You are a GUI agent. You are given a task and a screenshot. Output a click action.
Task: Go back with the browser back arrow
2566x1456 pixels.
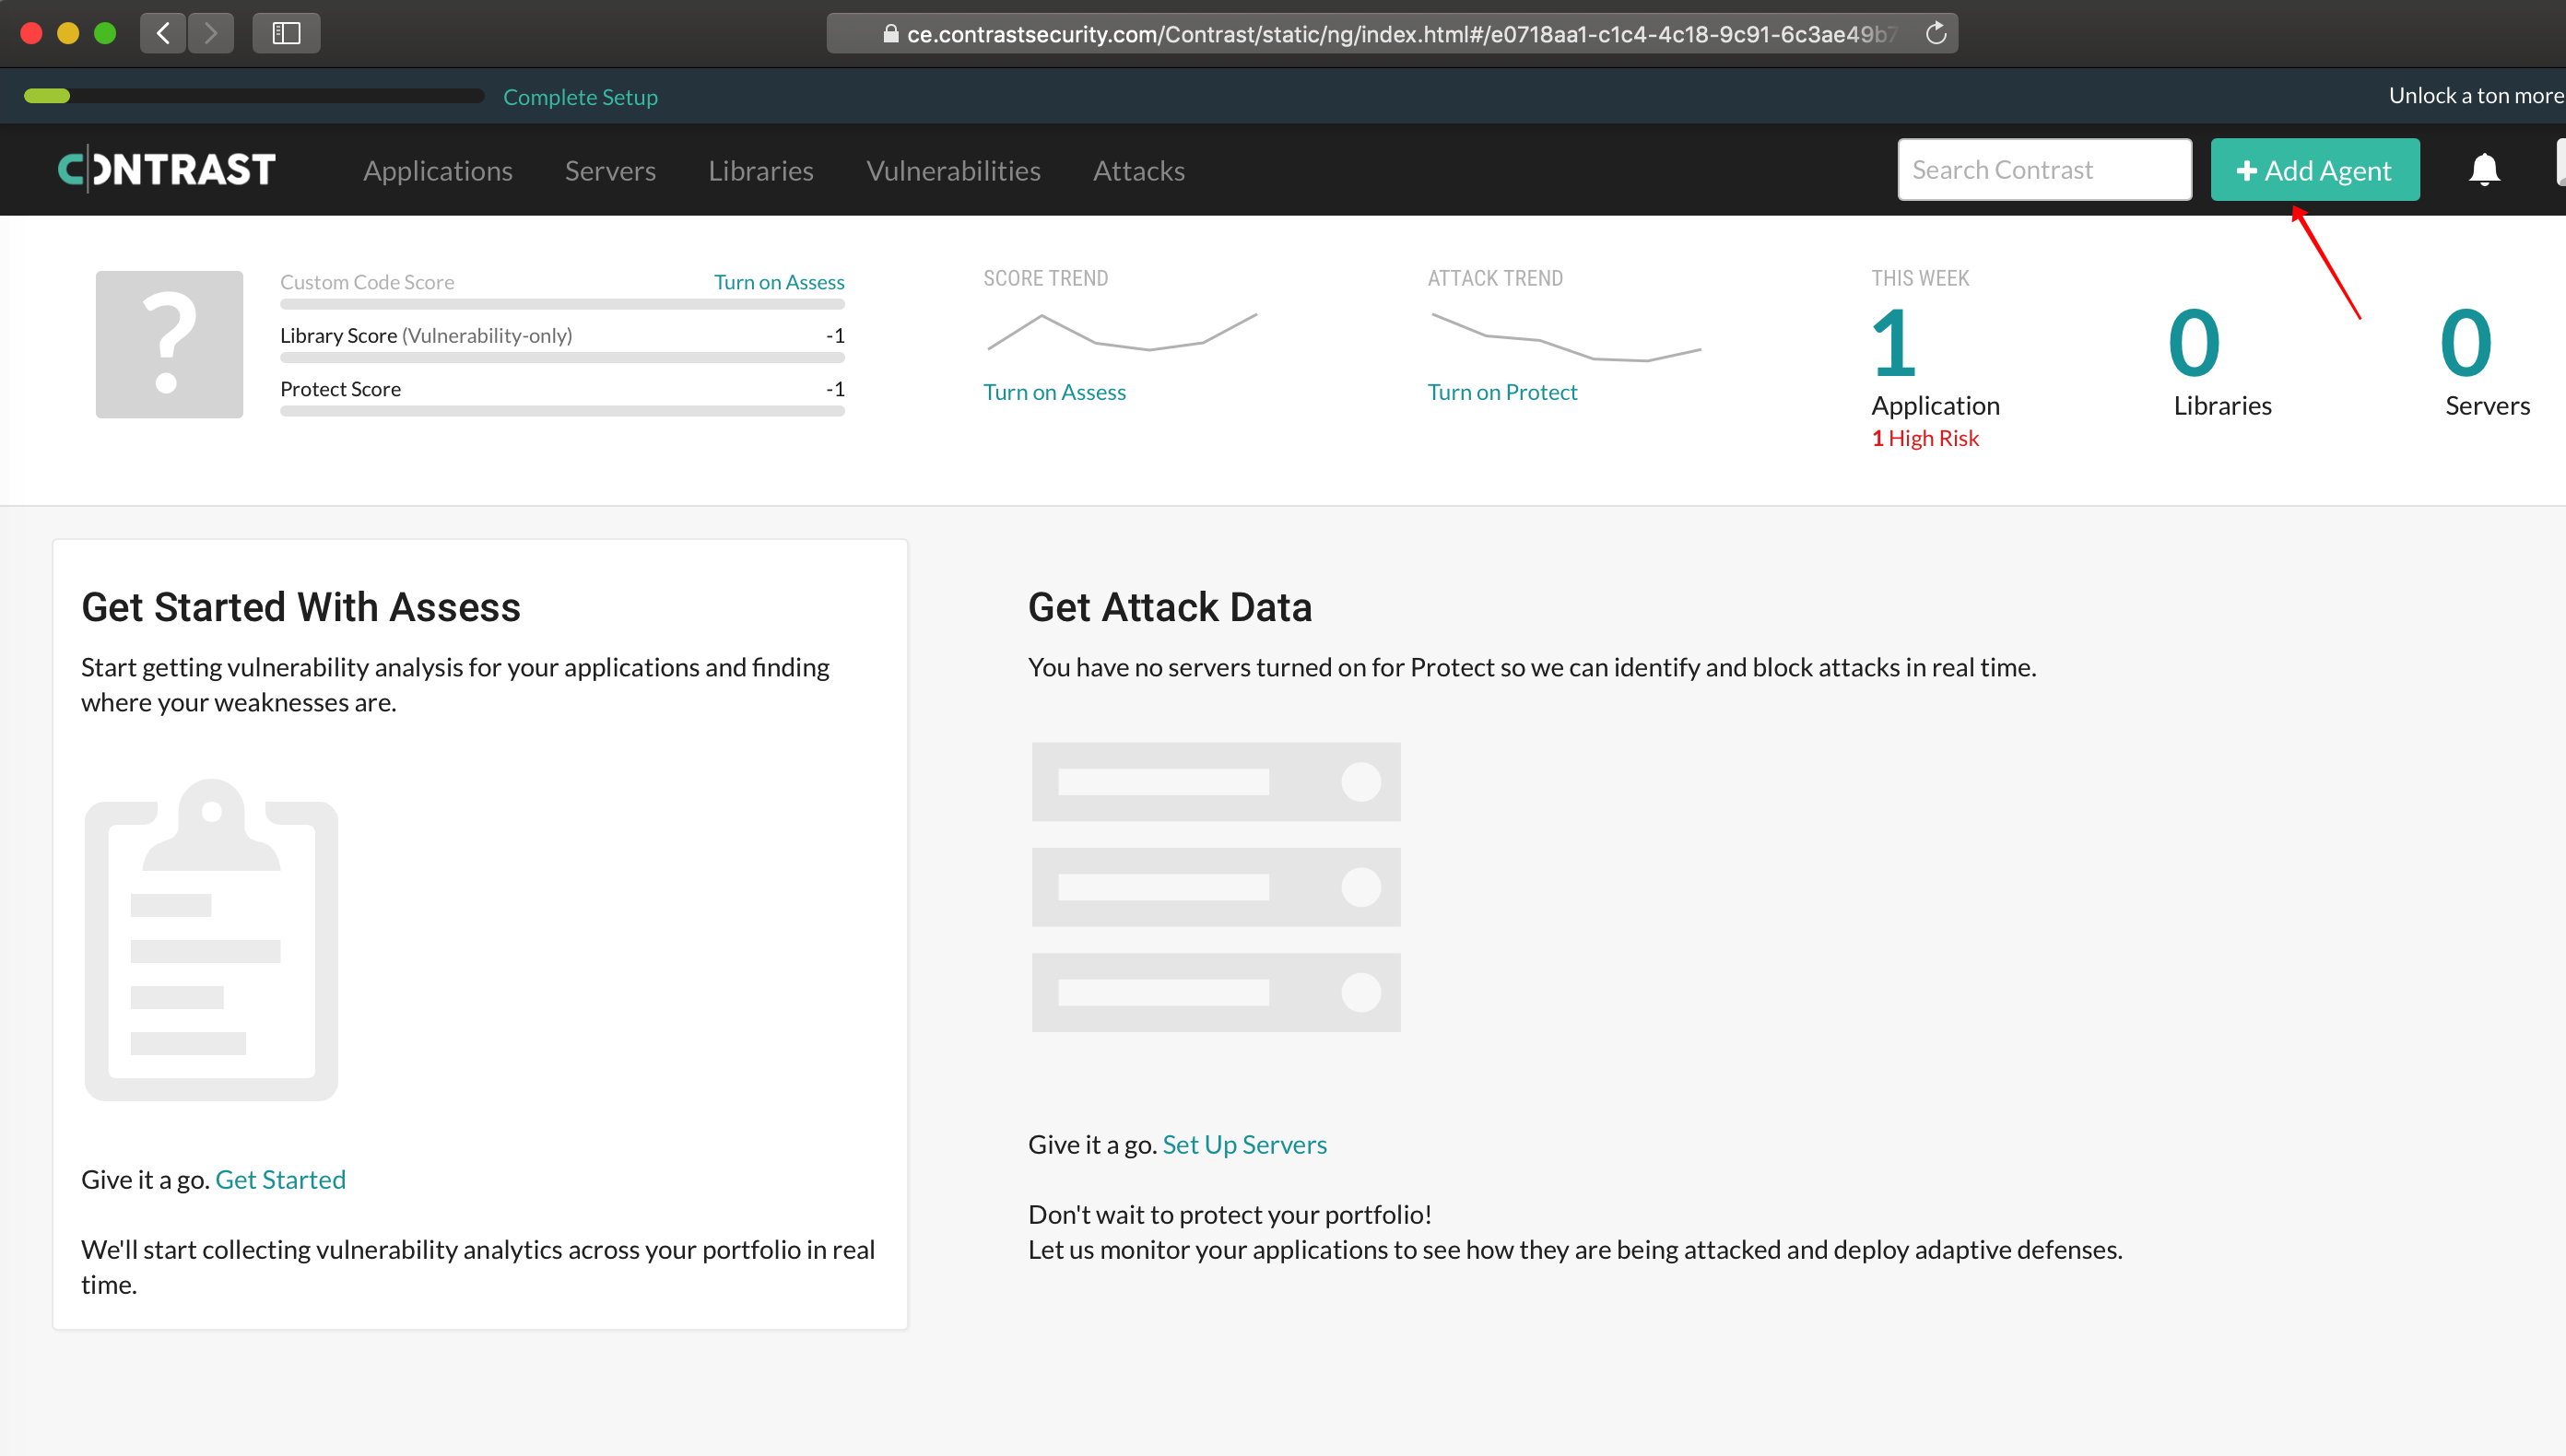[162, 33]
